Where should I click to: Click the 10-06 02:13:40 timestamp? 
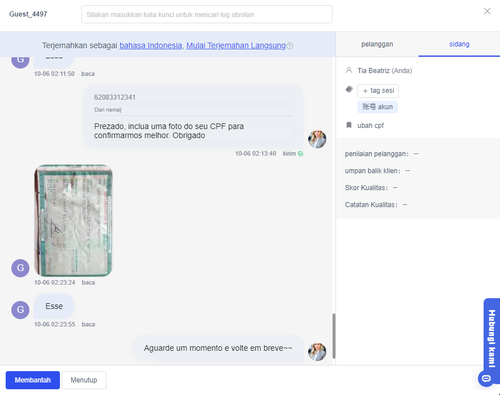point(256,154)
